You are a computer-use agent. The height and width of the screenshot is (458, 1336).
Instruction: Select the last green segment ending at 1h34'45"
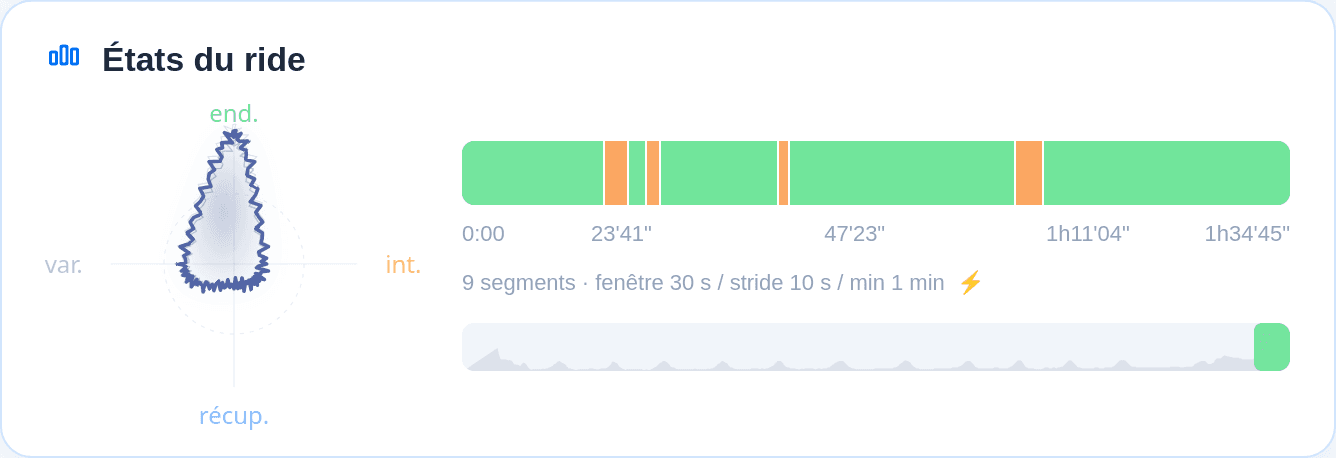[1167, 173]
